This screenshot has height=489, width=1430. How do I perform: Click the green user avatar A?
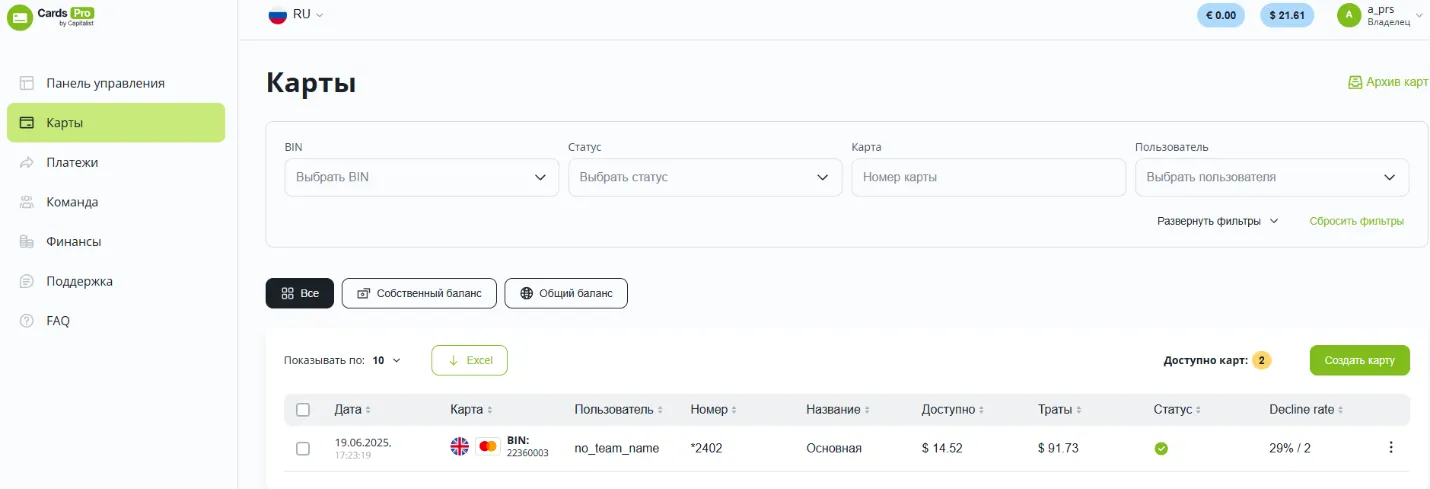[x=1349, y=15]
